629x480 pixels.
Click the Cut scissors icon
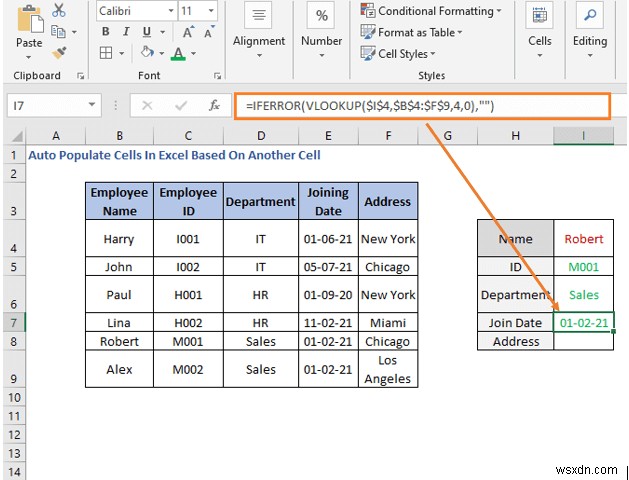[59, 10]
